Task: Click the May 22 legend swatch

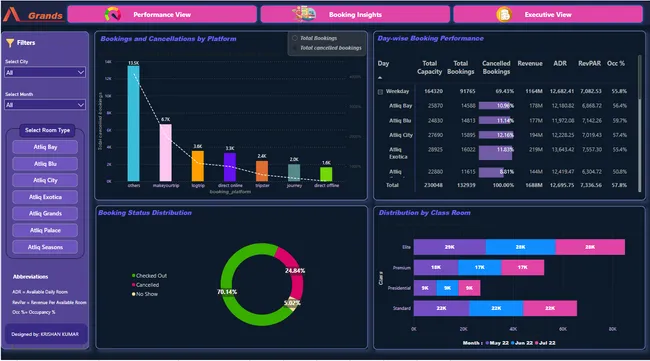Action: 487,343
